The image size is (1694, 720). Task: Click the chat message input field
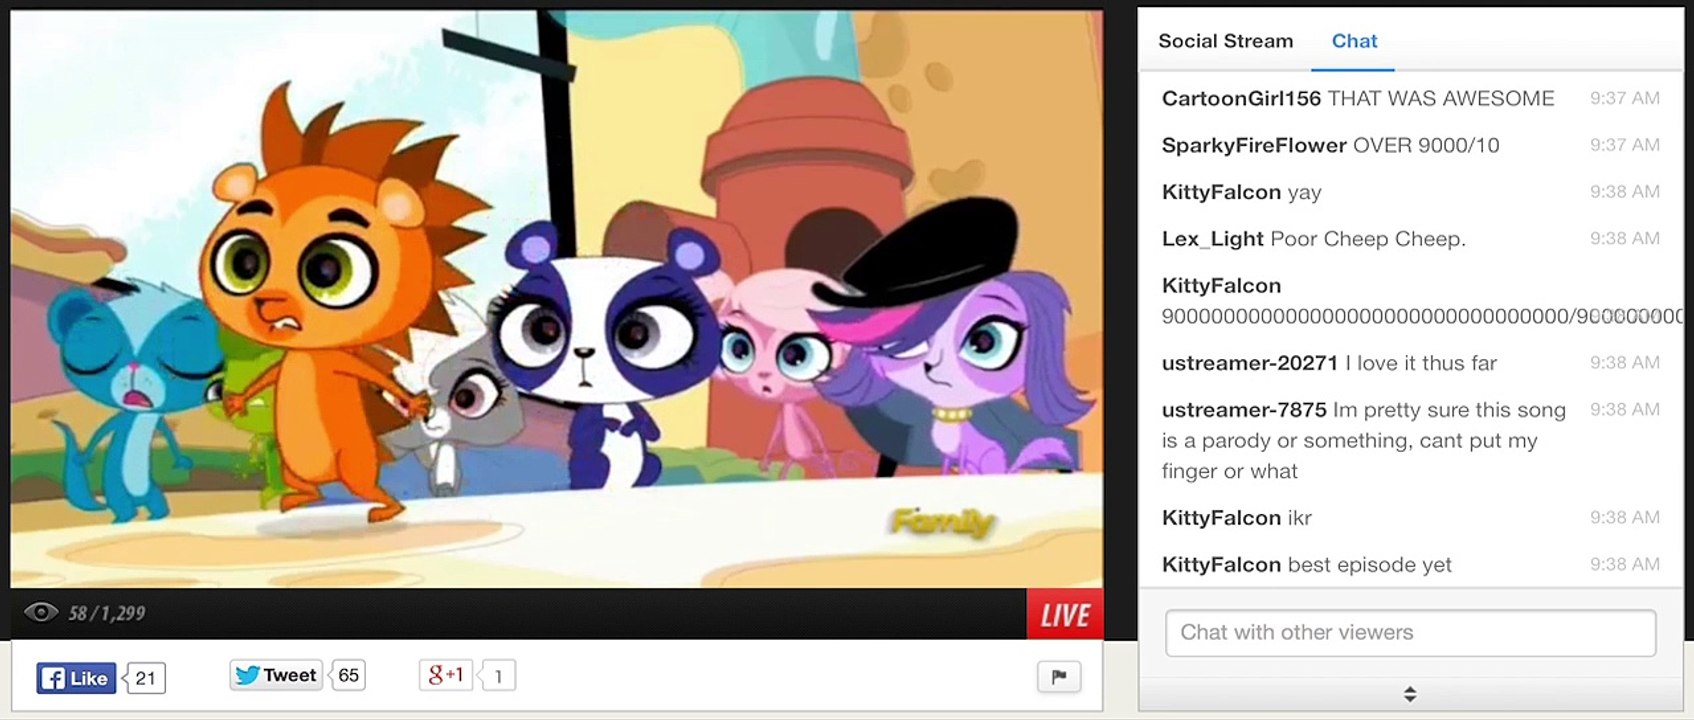pos(1410,632)
